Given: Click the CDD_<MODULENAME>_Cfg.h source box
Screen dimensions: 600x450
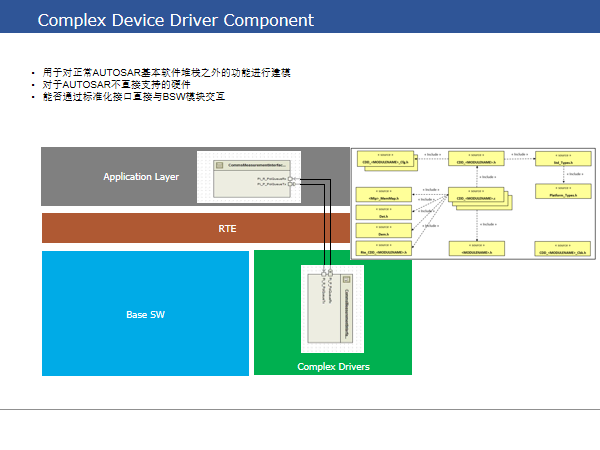Looking at the screenshot, I should coord(386,159).
